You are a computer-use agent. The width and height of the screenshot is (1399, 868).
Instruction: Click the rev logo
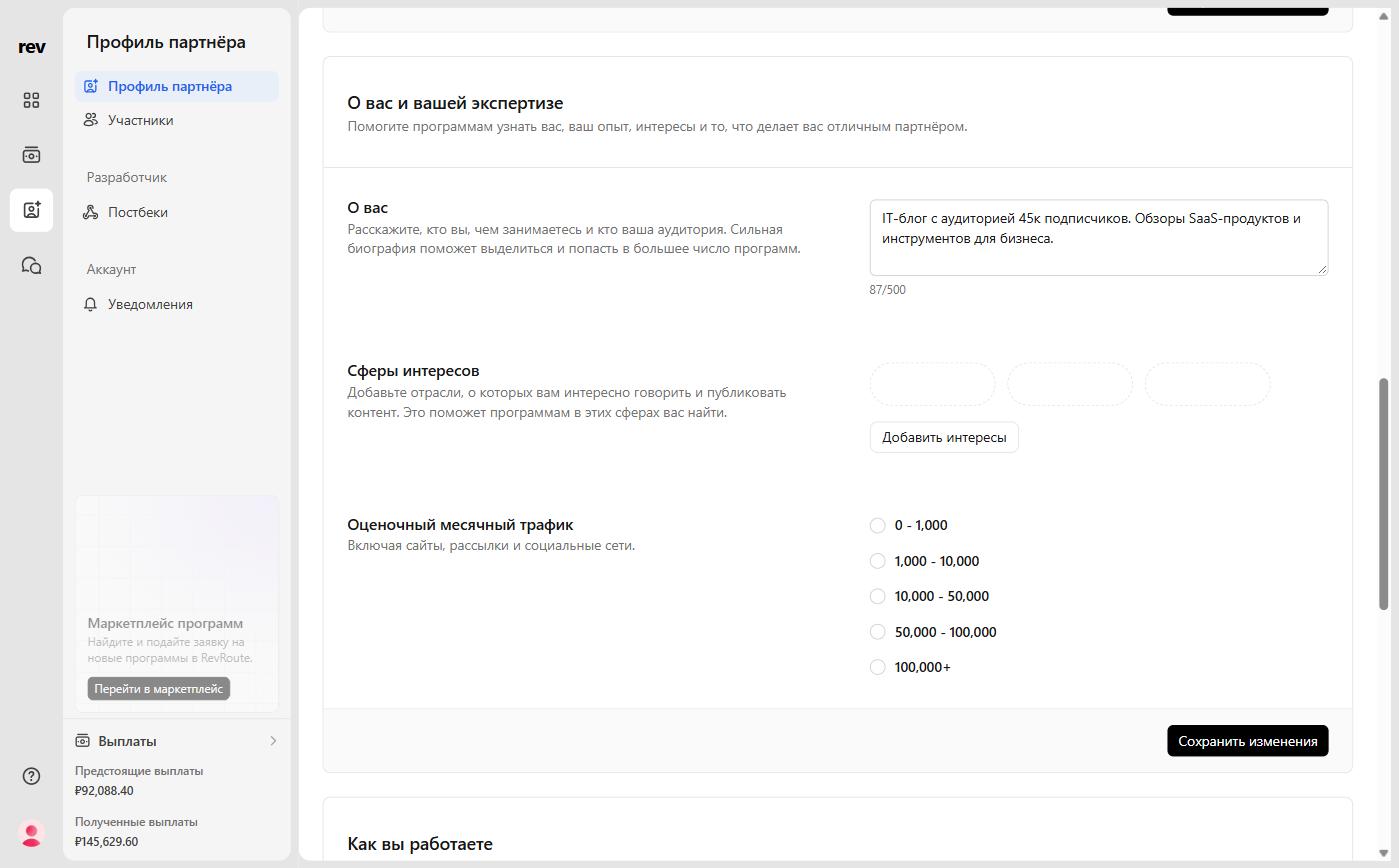click(32, 47)
